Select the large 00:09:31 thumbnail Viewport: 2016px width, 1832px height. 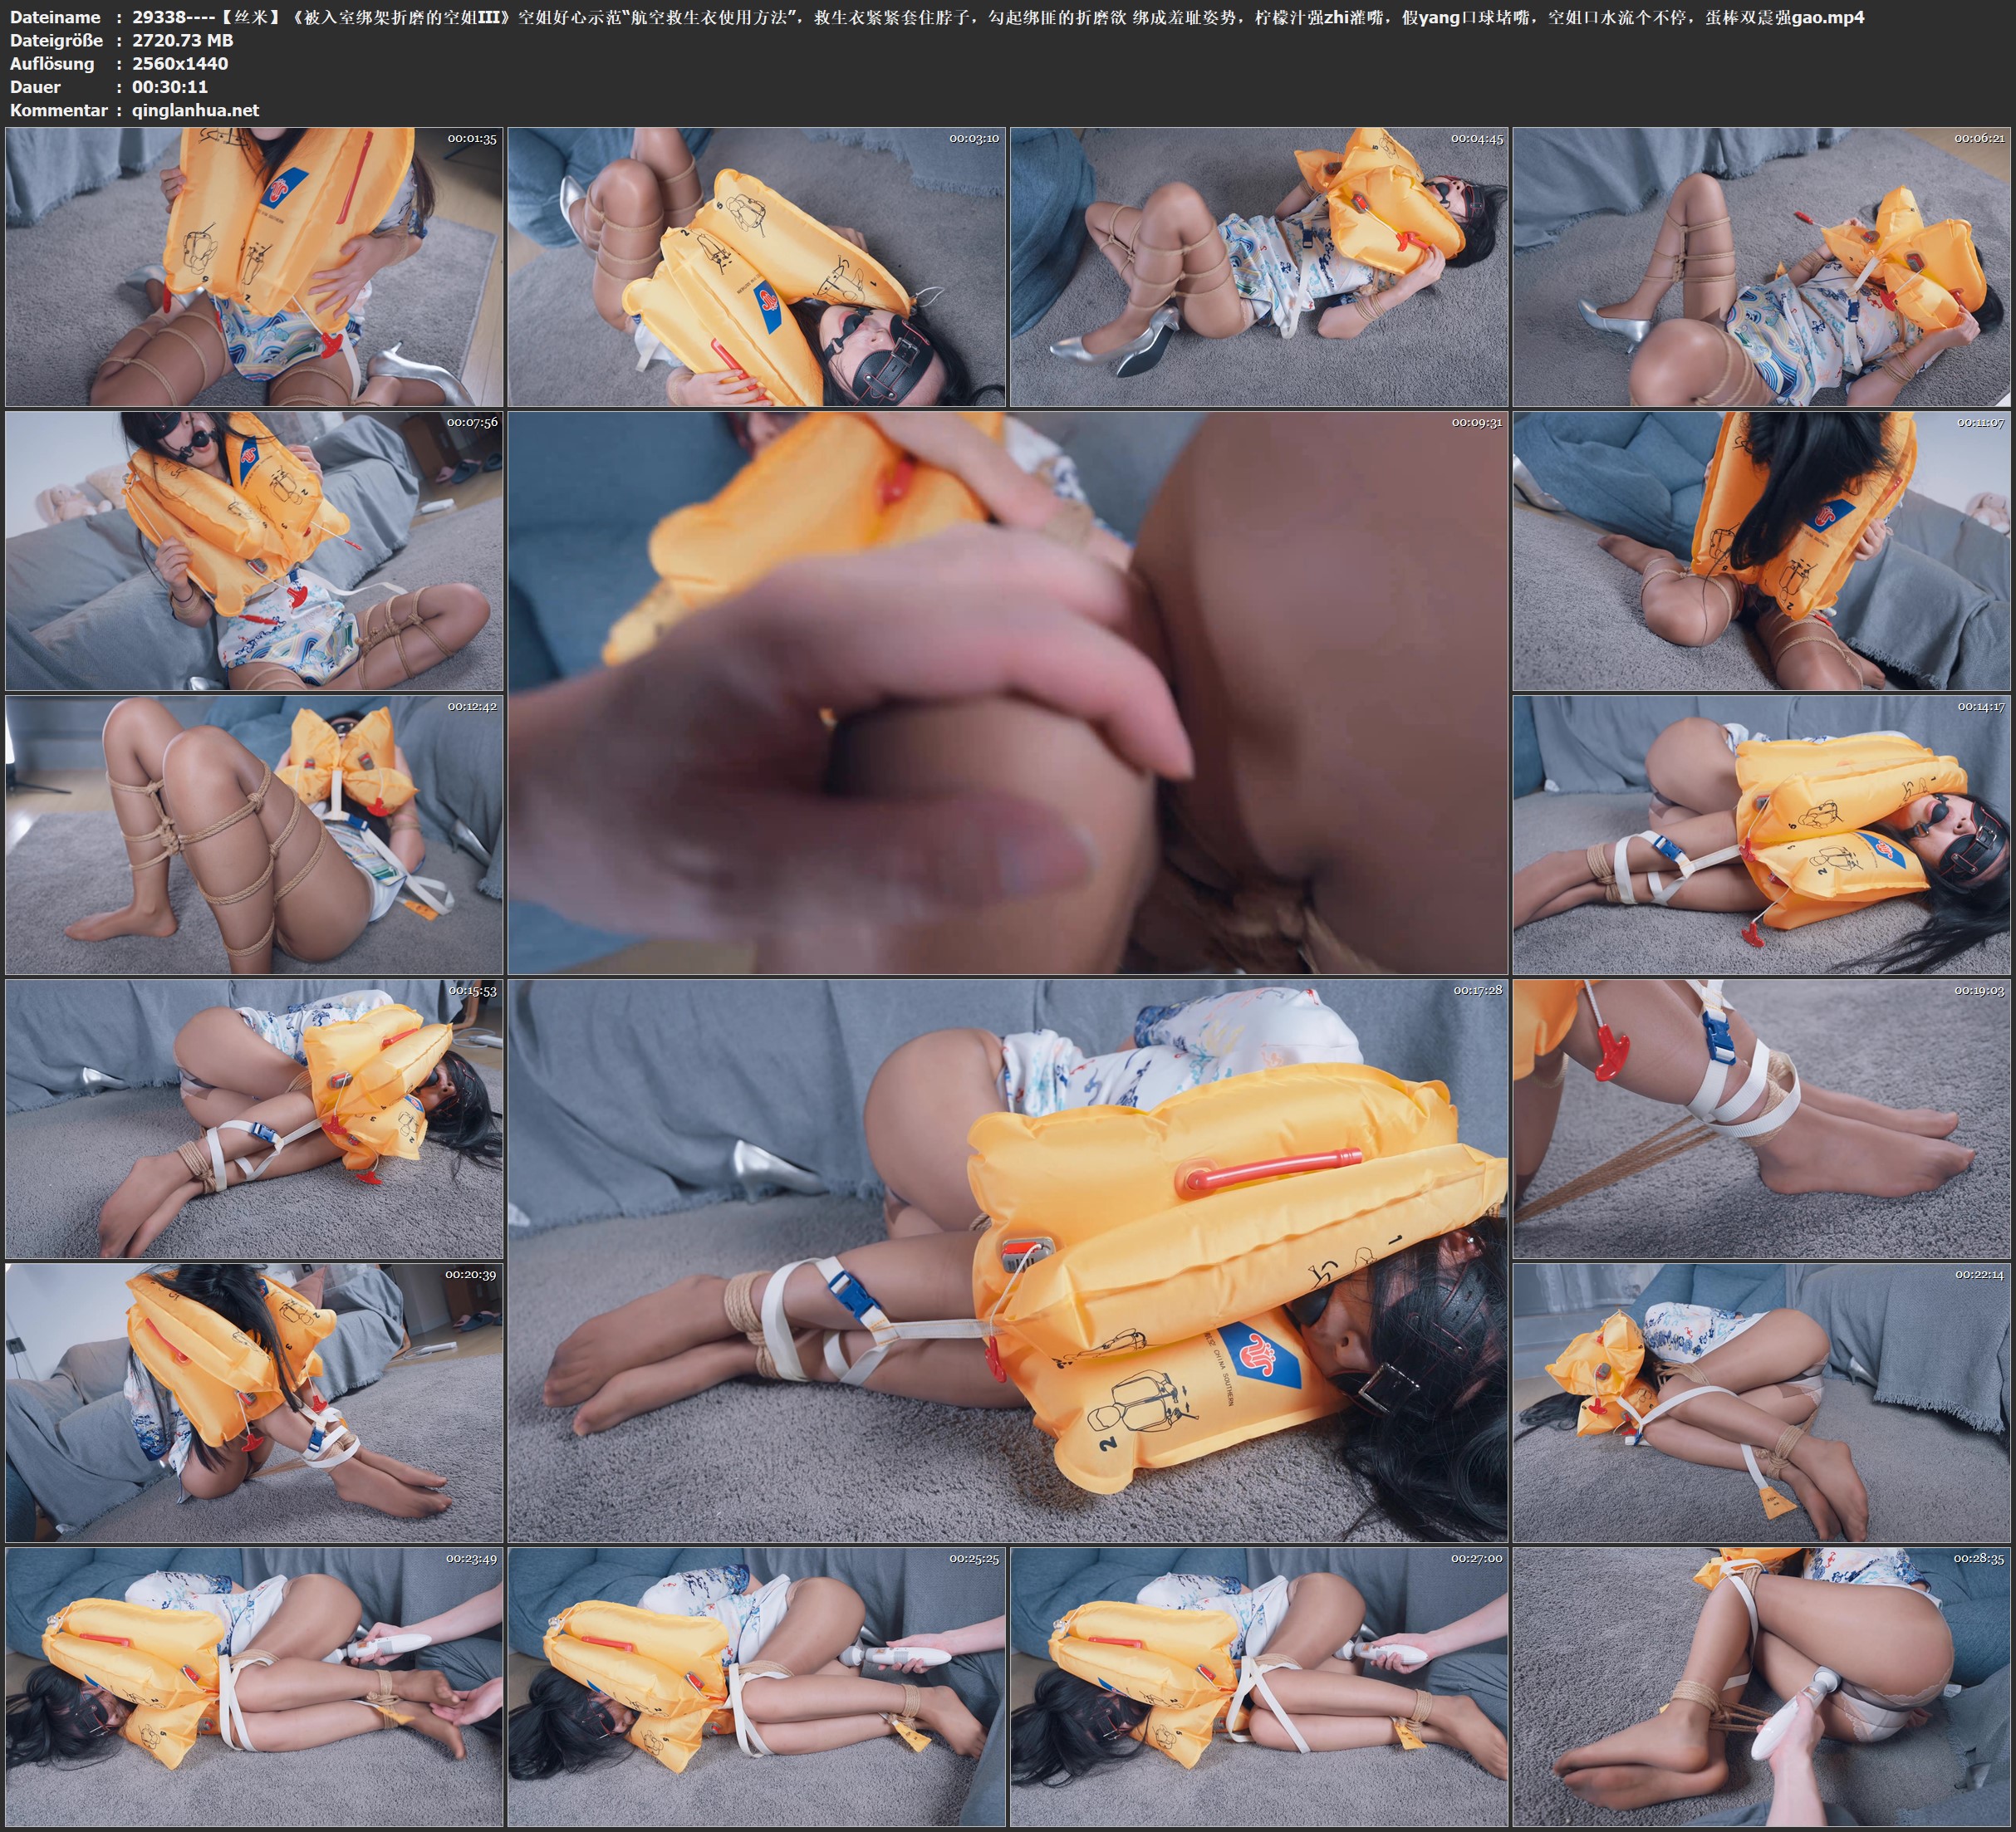click(x=1007, y=692)
